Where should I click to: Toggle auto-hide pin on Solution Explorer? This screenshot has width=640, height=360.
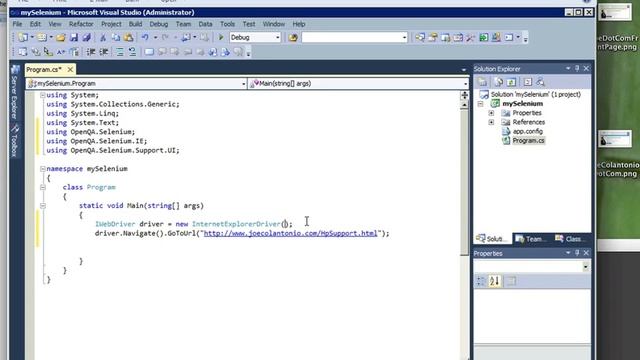point(577,69)
